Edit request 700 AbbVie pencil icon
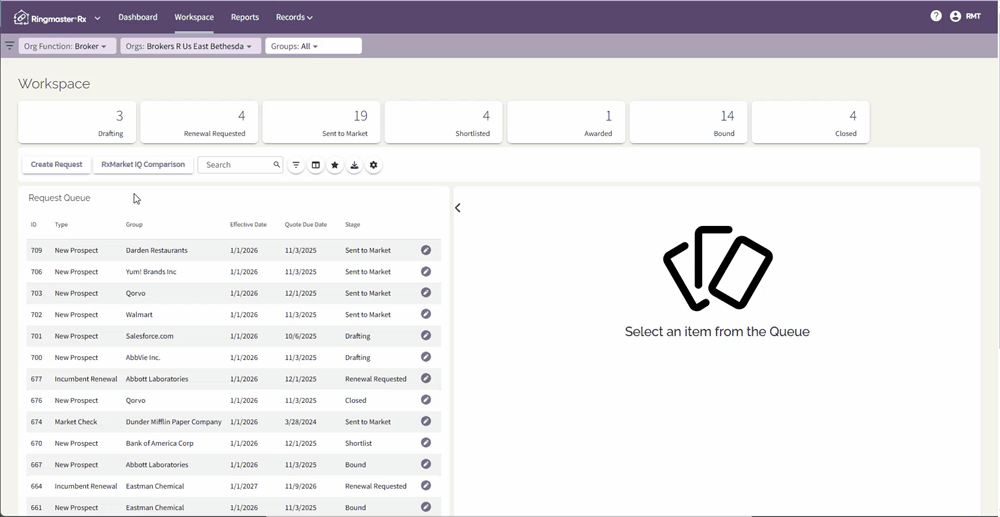This screenshot has height=517, width=1000. [x=426, y=357]
